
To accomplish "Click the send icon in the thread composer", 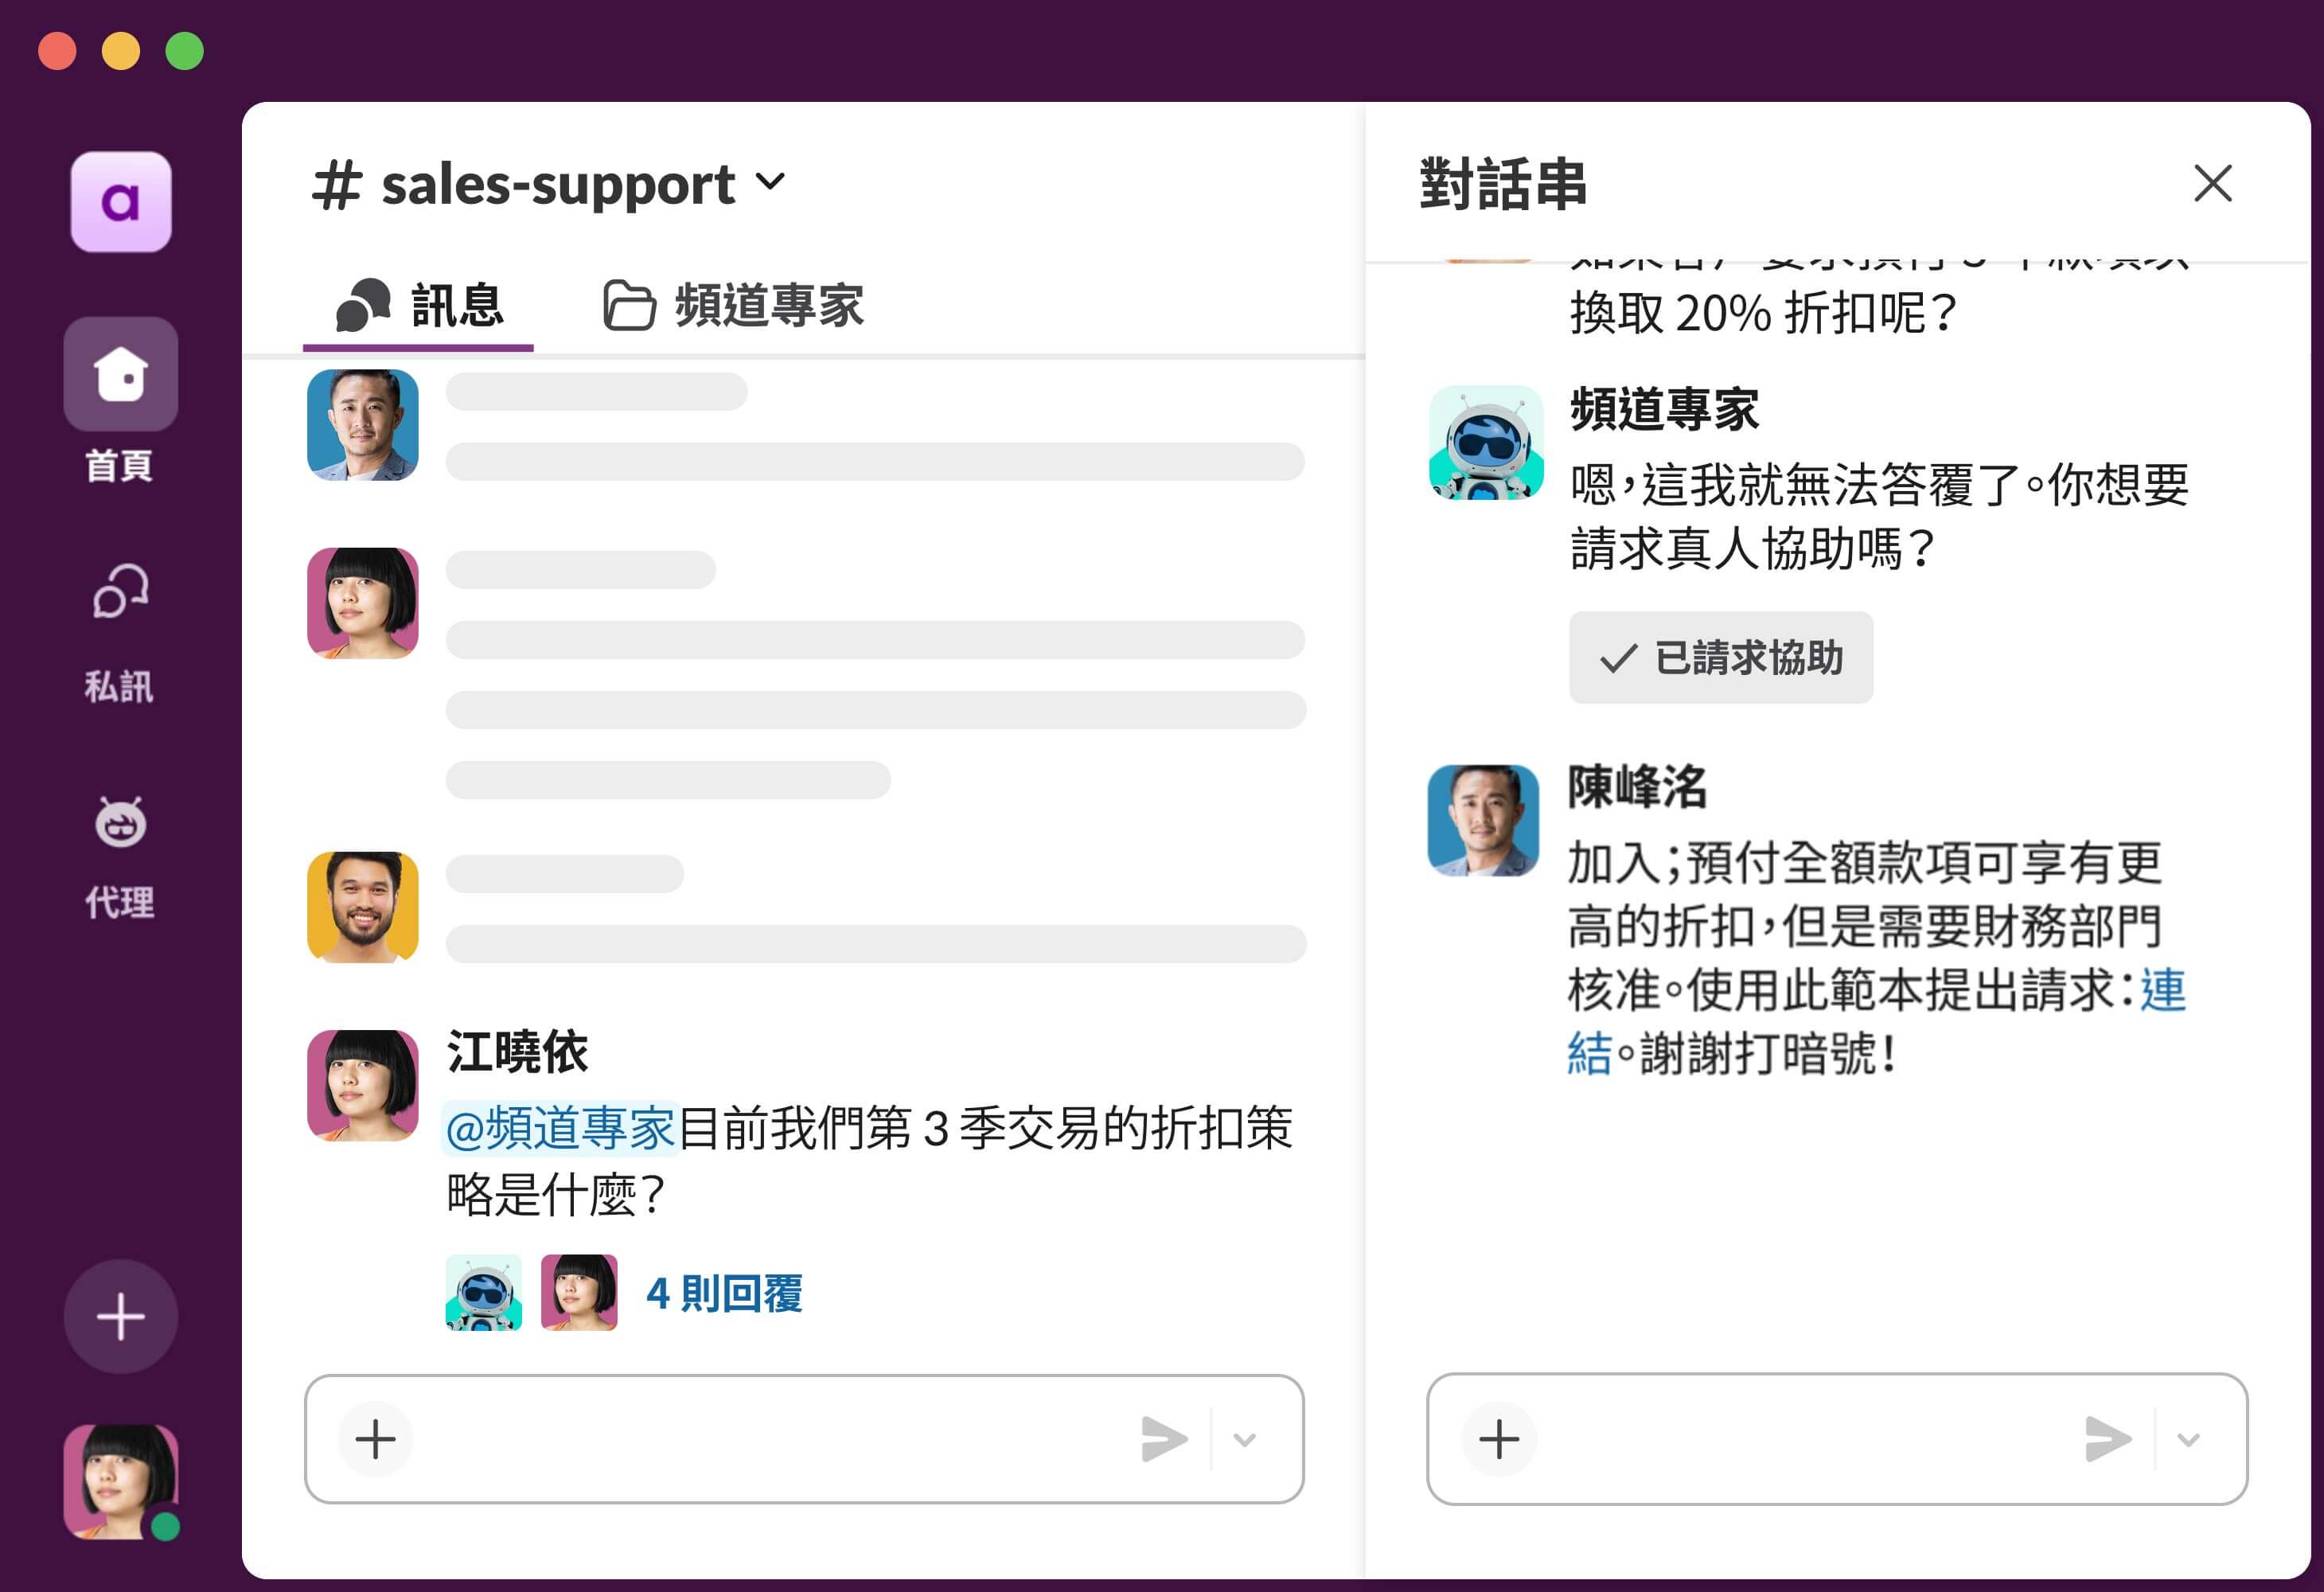I will [x=2109, y=1440].
